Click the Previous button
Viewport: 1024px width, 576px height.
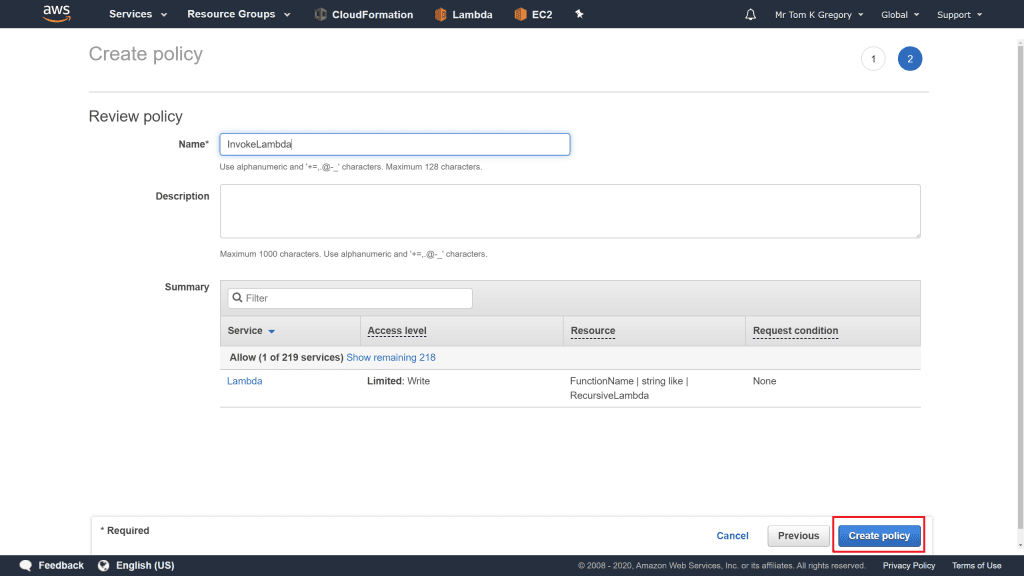tap(798, 536)
